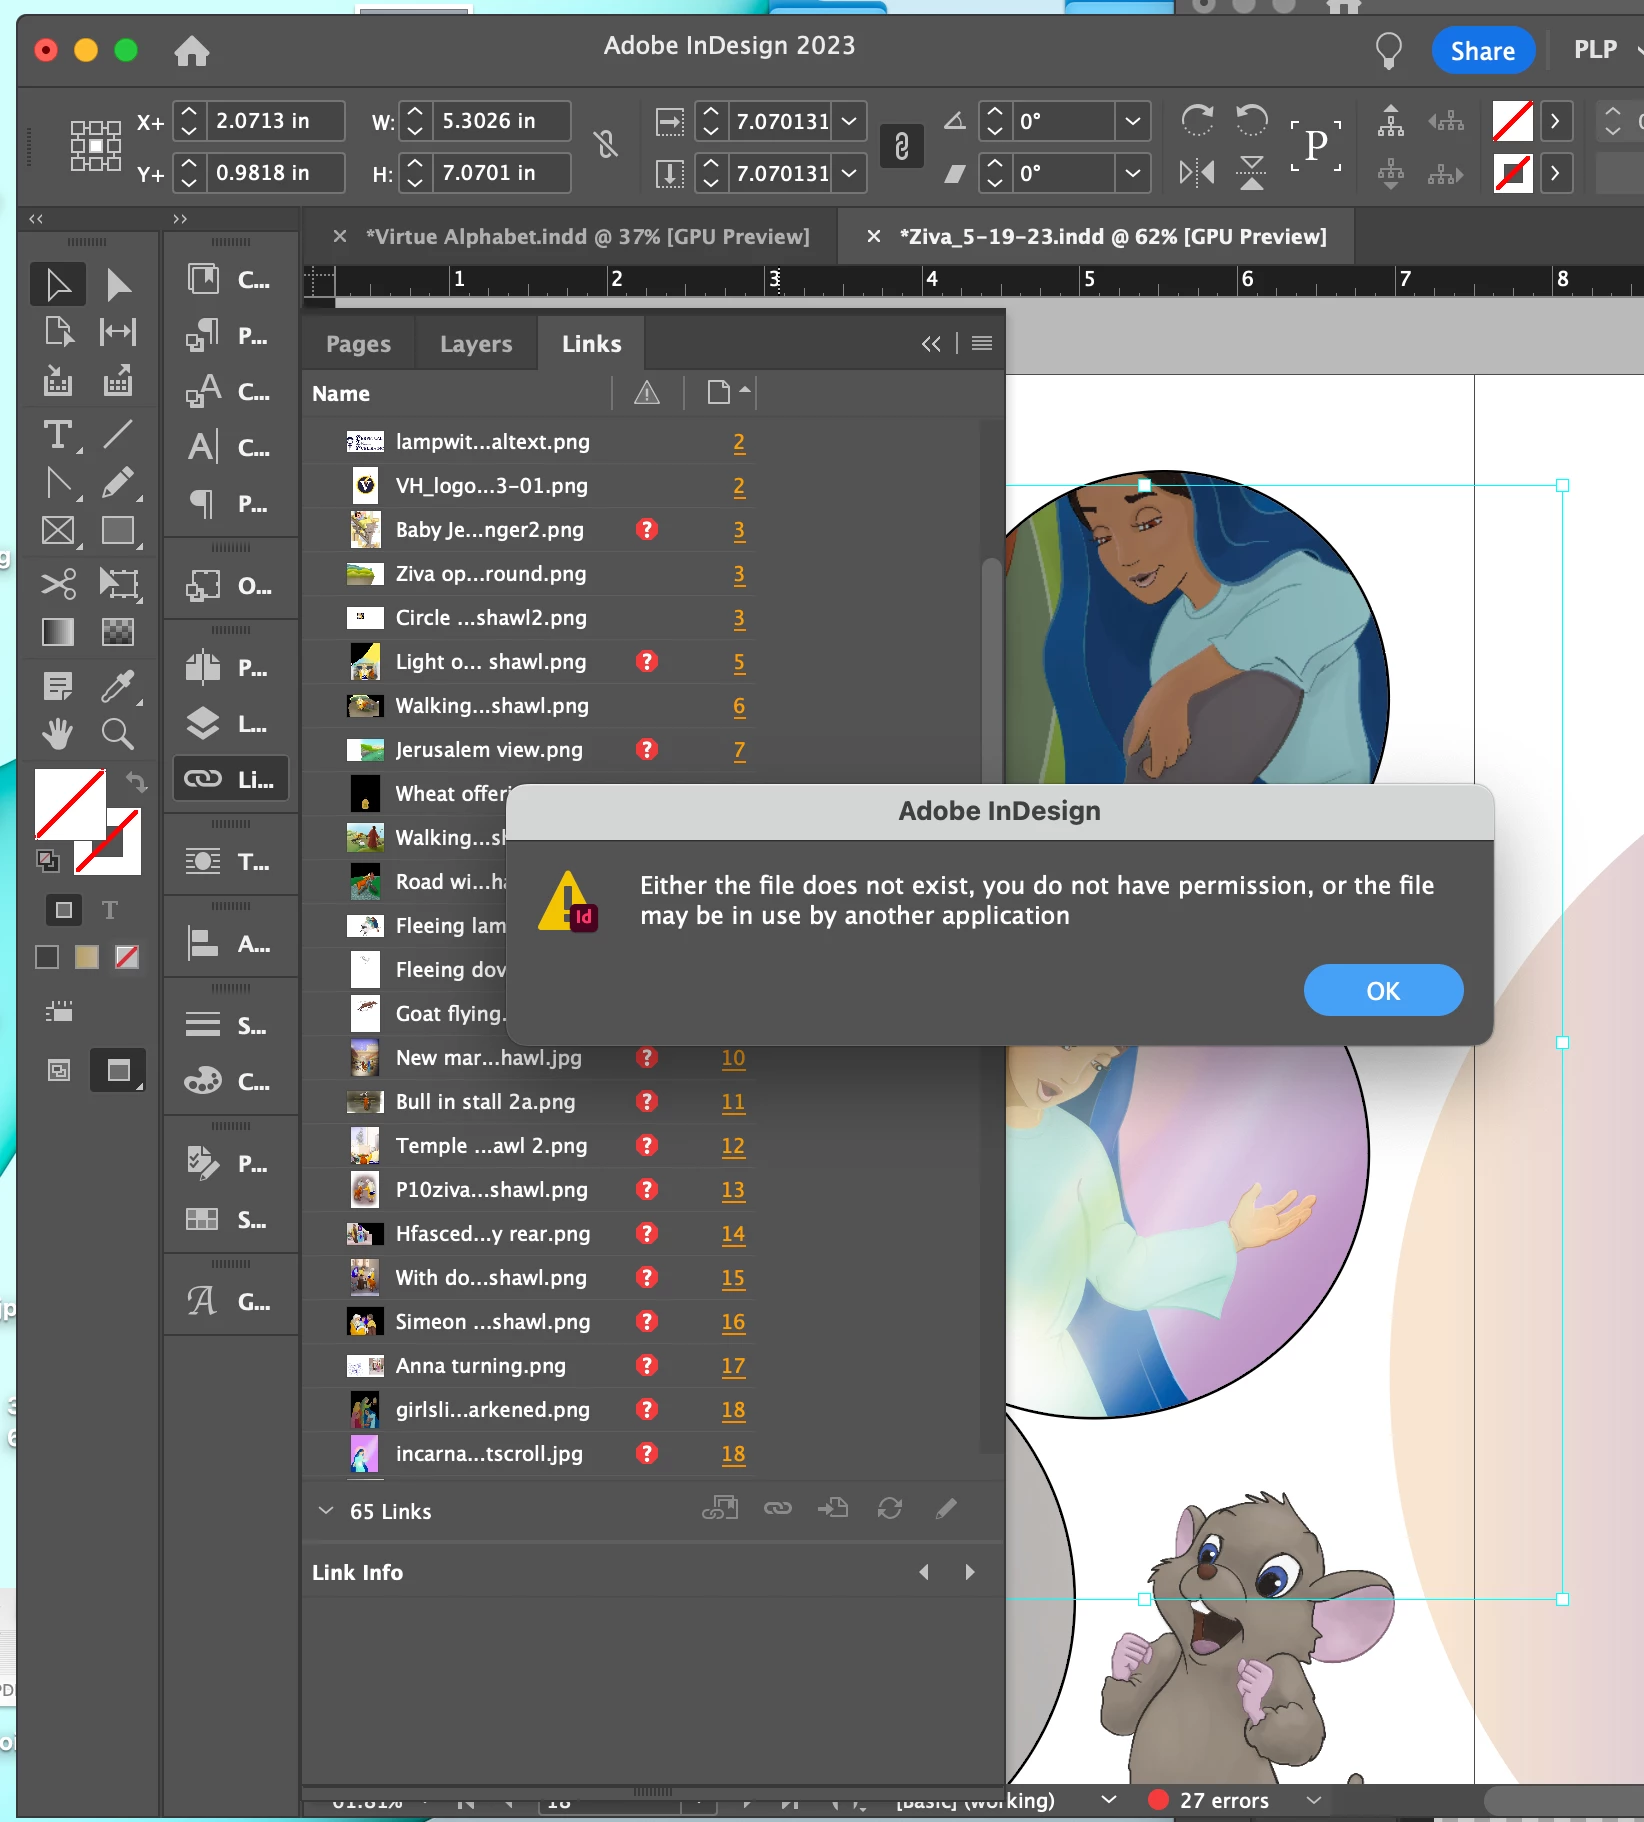Screen dimensions: 1644x1822
Task: Click the Relink icon in Links panel
Action: pos(778,1508)
